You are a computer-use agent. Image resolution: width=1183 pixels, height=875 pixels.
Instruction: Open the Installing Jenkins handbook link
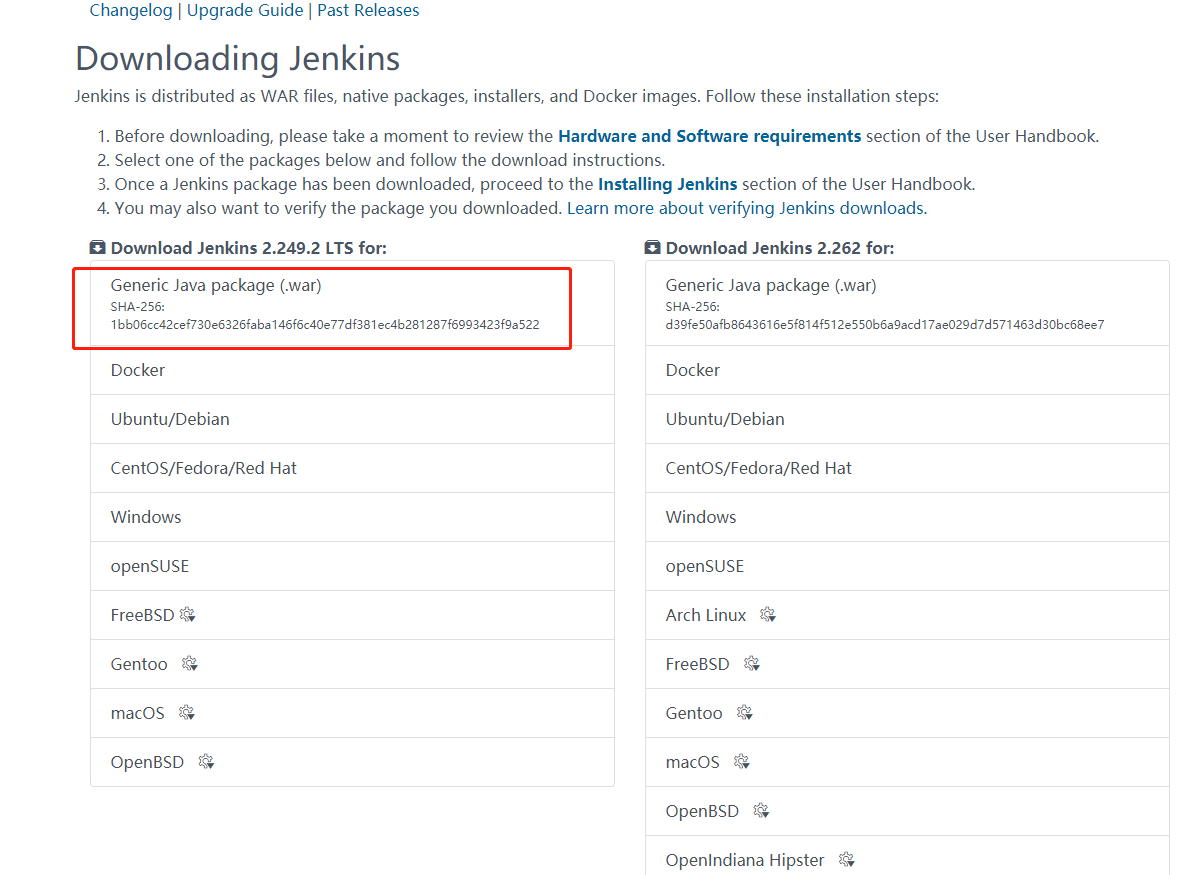pos(667,185)
